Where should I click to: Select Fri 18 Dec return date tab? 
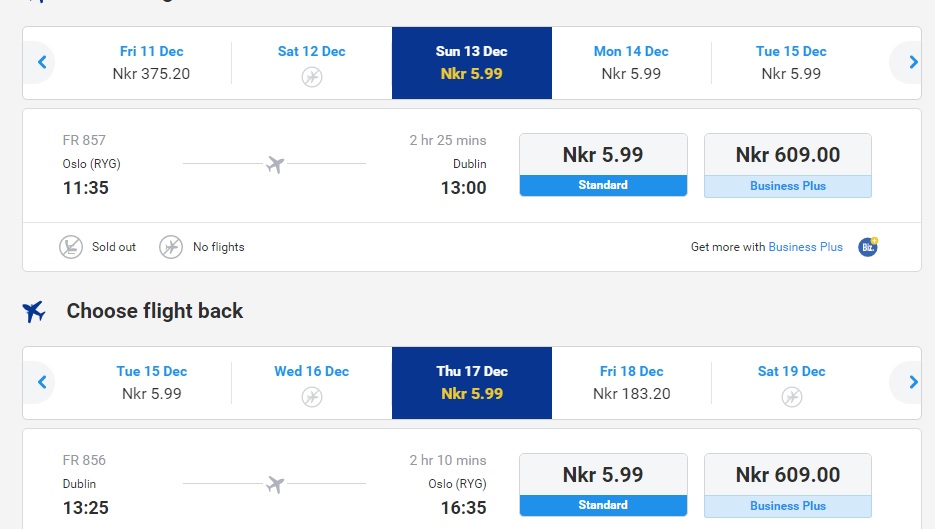(x=631, y=382)
